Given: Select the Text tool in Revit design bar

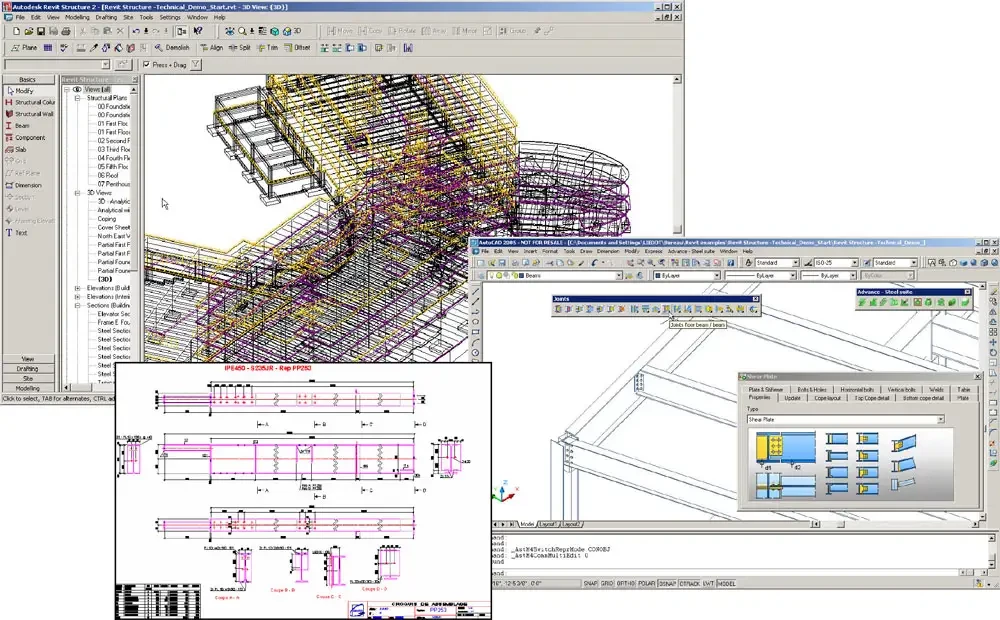Looking at the screenshot, I should click(17, 233).
